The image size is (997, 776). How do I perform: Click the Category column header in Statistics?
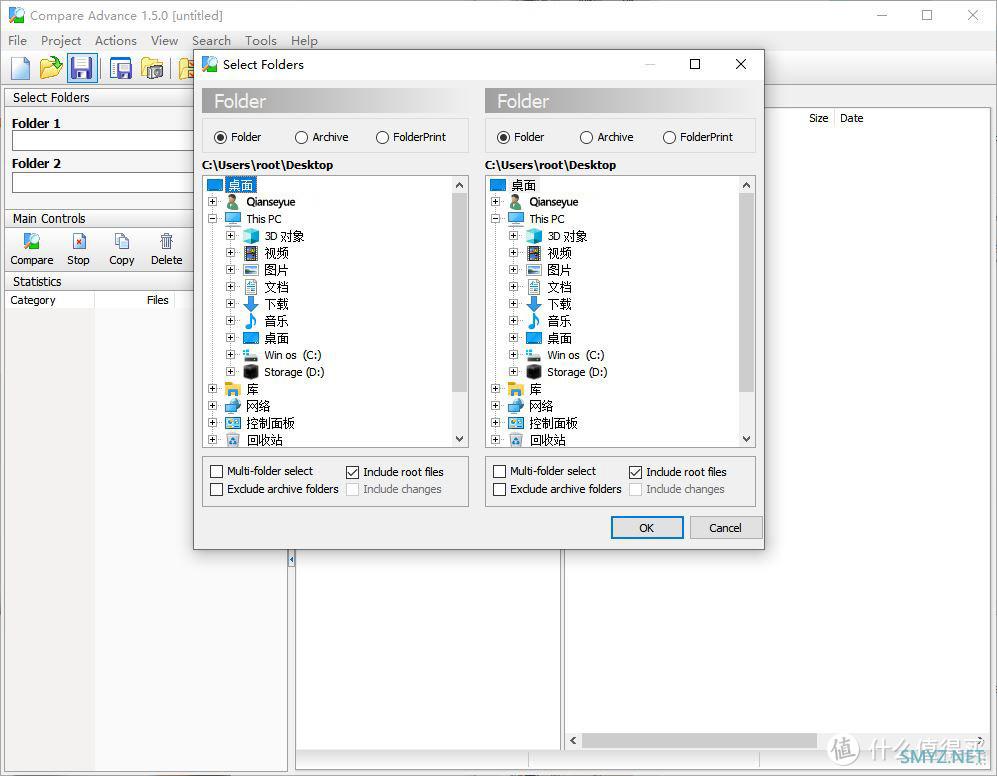32,300
